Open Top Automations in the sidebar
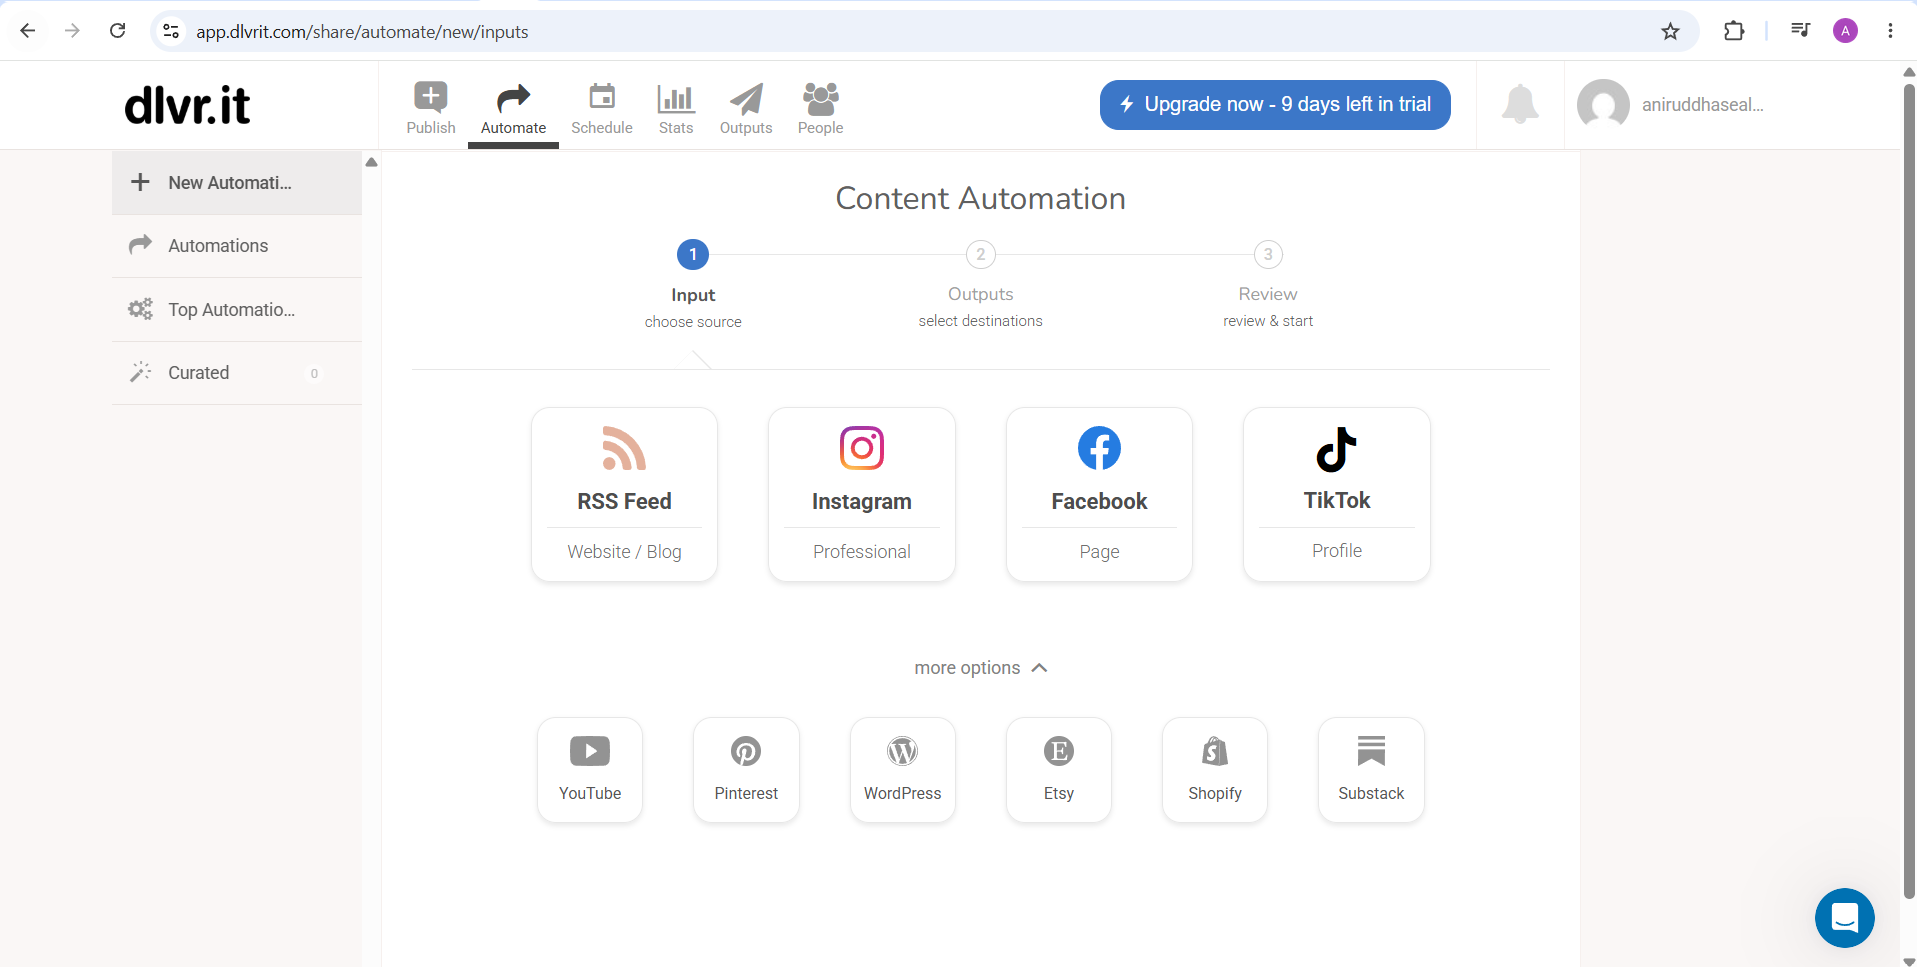 click(237, 310)
